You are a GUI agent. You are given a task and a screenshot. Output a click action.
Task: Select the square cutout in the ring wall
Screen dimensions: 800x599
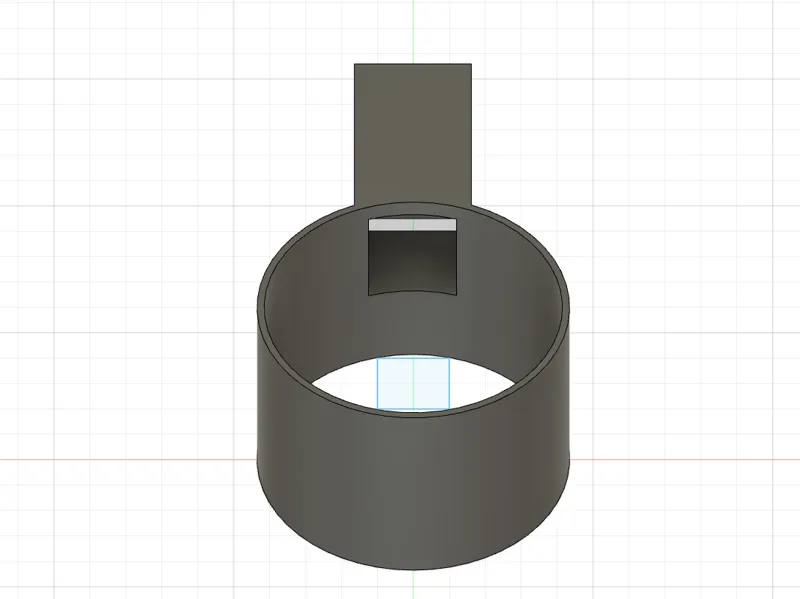point(413,257)
